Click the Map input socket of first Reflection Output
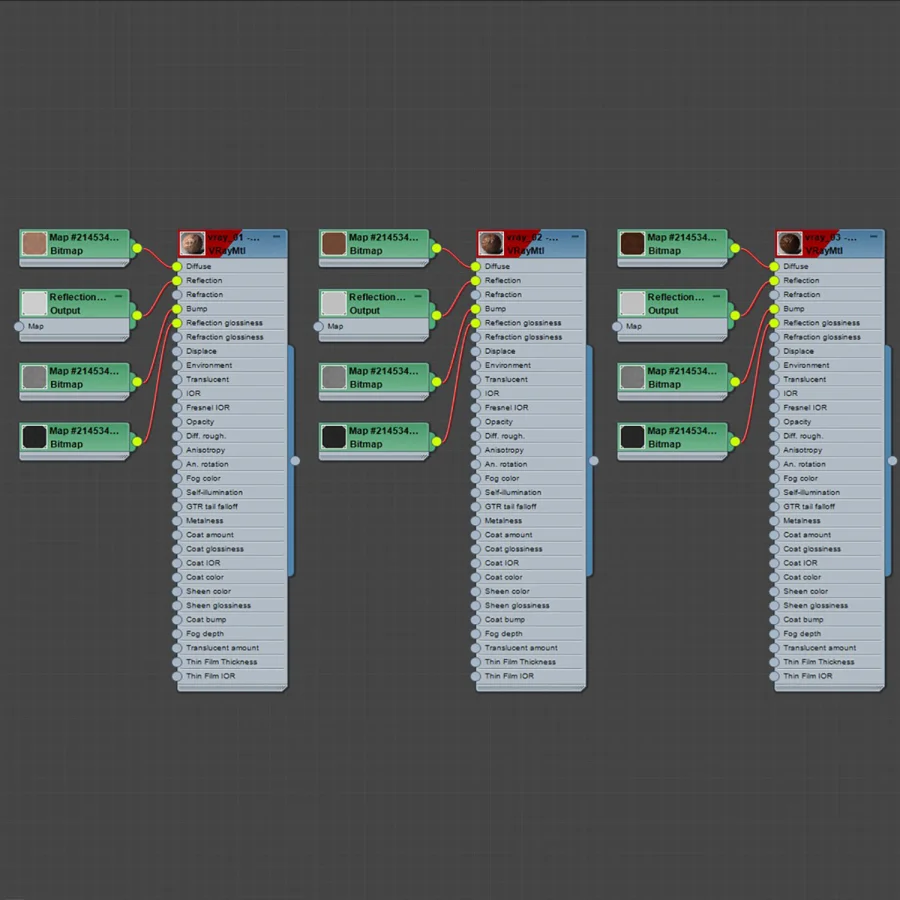Viewport: 900px width, 900px height. (x=19, y=327)
